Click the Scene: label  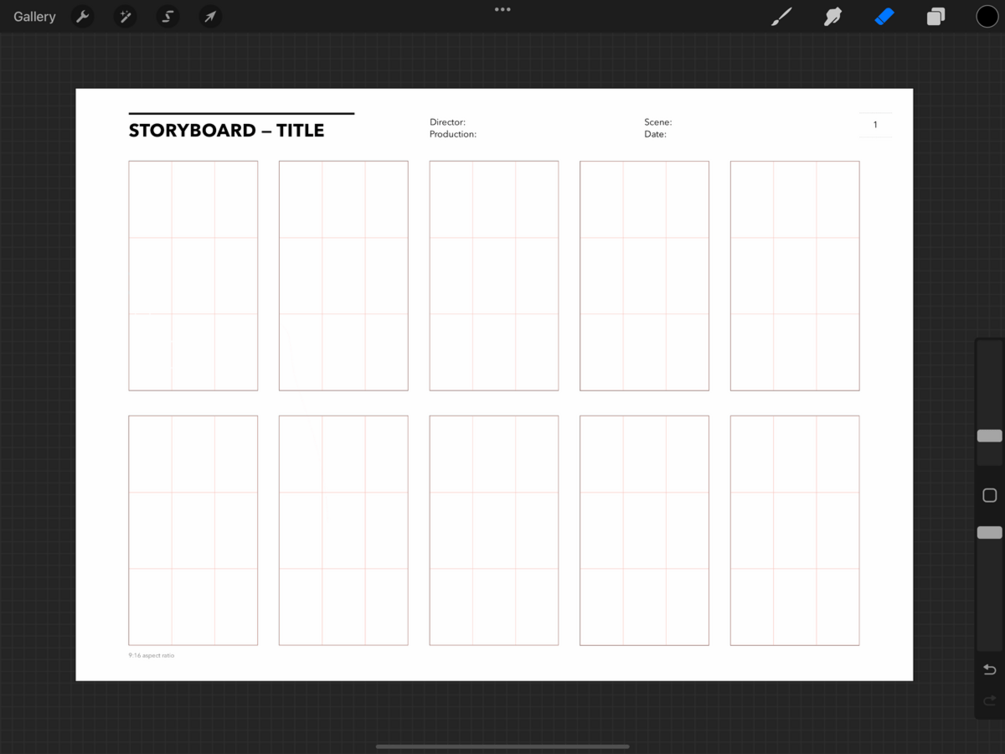click(x=658, y=122)
